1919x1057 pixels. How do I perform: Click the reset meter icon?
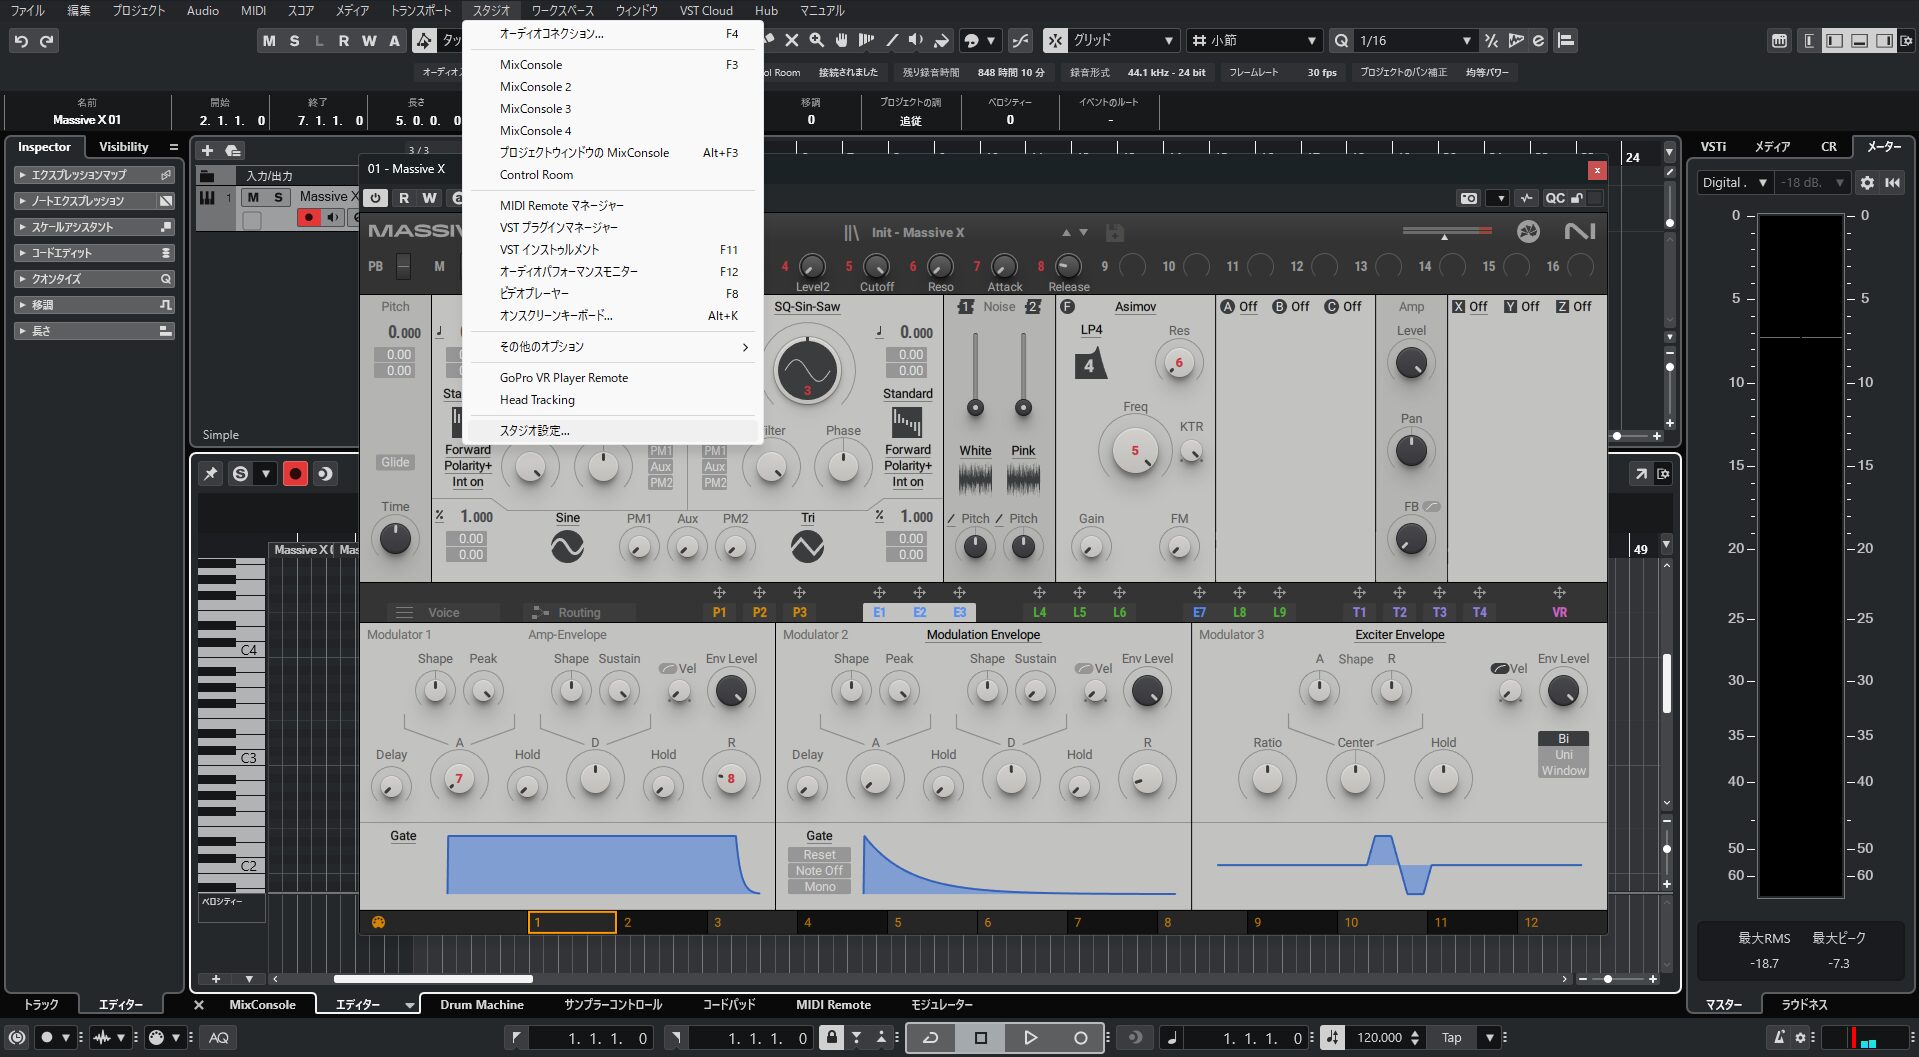coord(1892,183)
